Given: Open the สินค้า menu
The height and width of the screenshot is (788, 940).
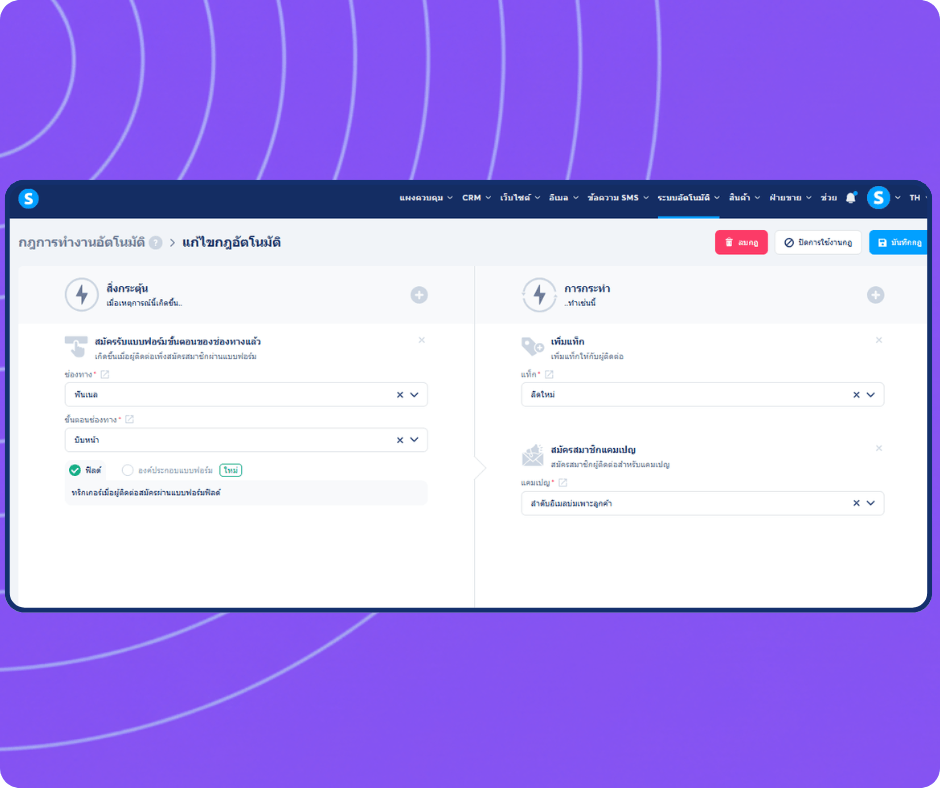Looking at the screenshot, I should click(x=745, y=198).
